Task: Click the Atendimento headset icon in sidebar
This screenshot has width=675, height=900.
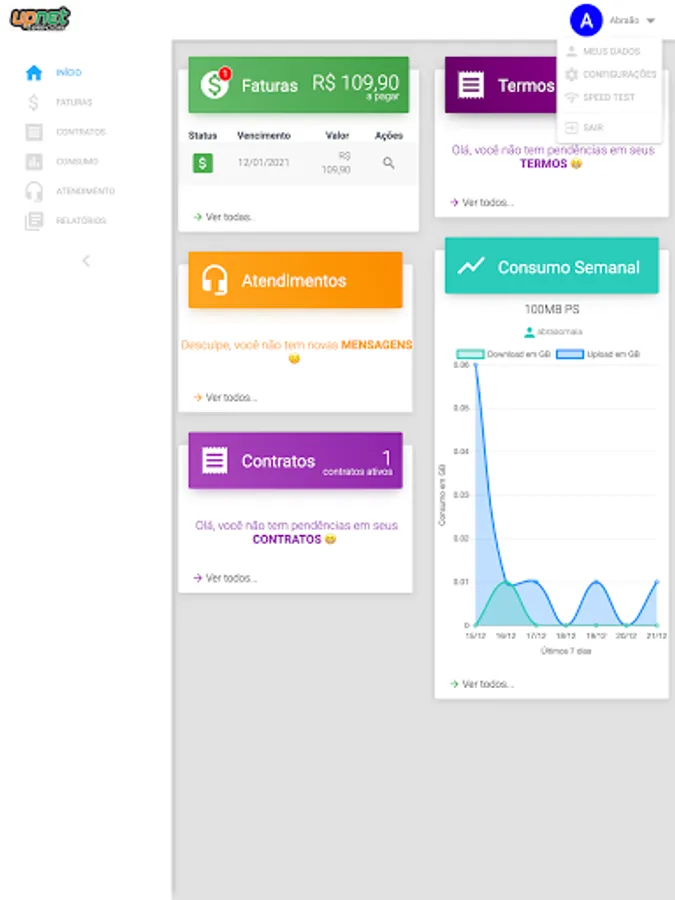Action: pyautogui.click(x=34, y=191)
